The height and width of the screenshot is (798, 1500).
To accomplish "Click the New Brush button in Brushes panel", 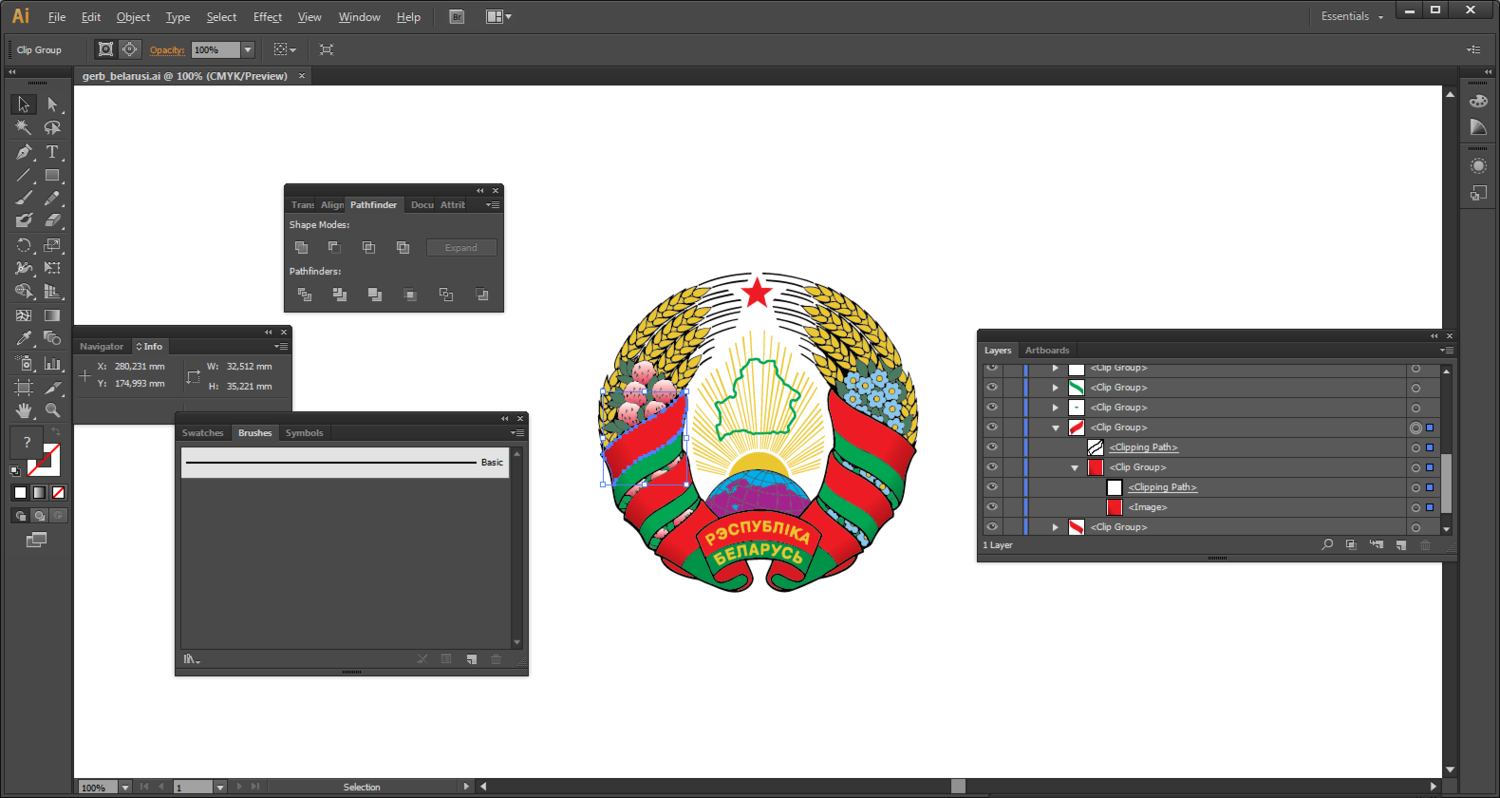I will 471,659.
